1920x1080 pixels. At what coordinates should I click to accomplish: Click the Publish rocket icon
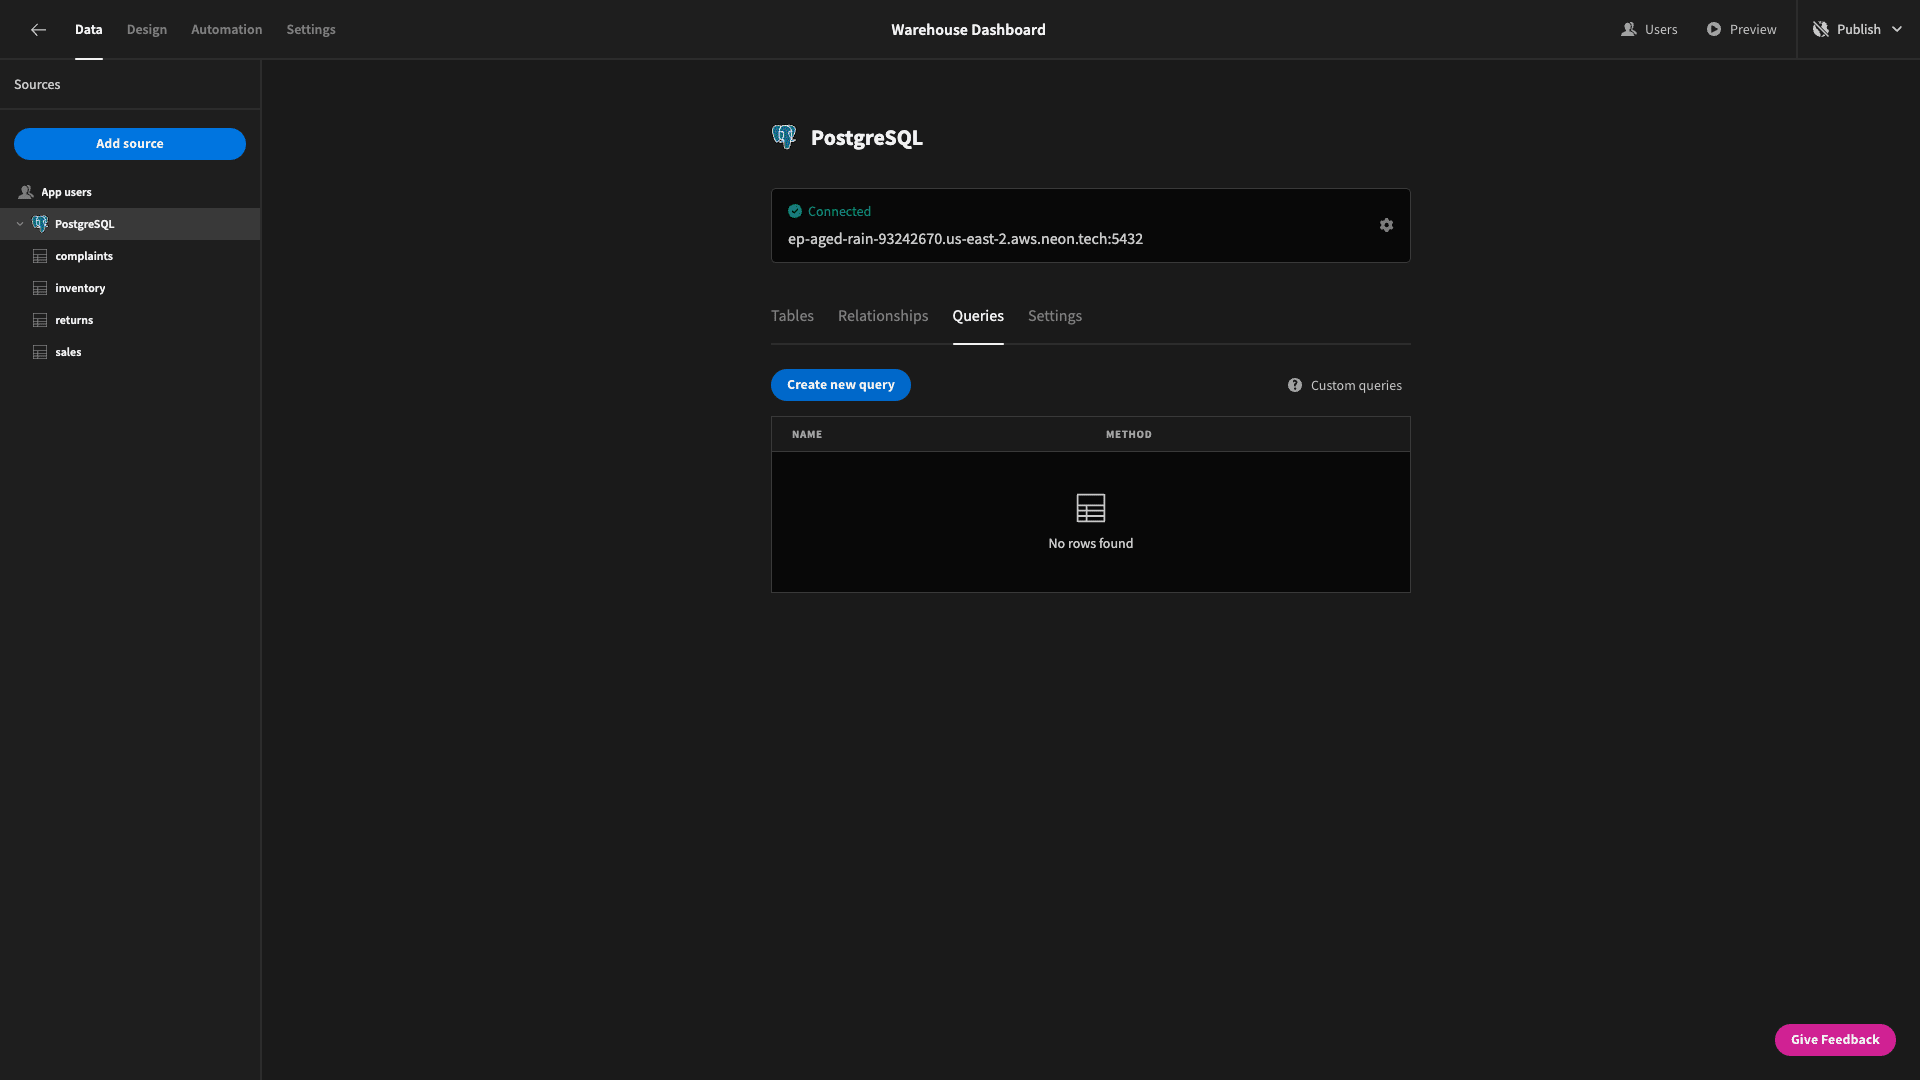(x=1821, y=30)
